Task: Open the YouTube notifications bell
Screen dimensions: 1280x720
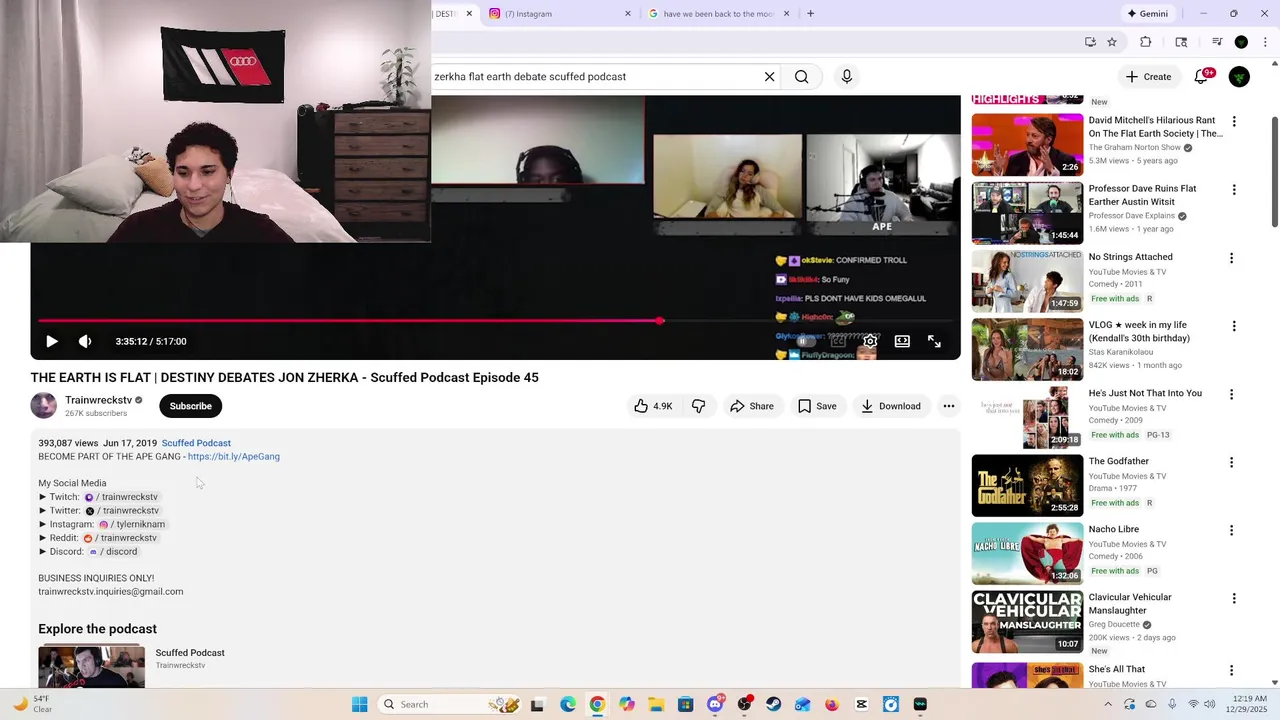Action: 1202,76
